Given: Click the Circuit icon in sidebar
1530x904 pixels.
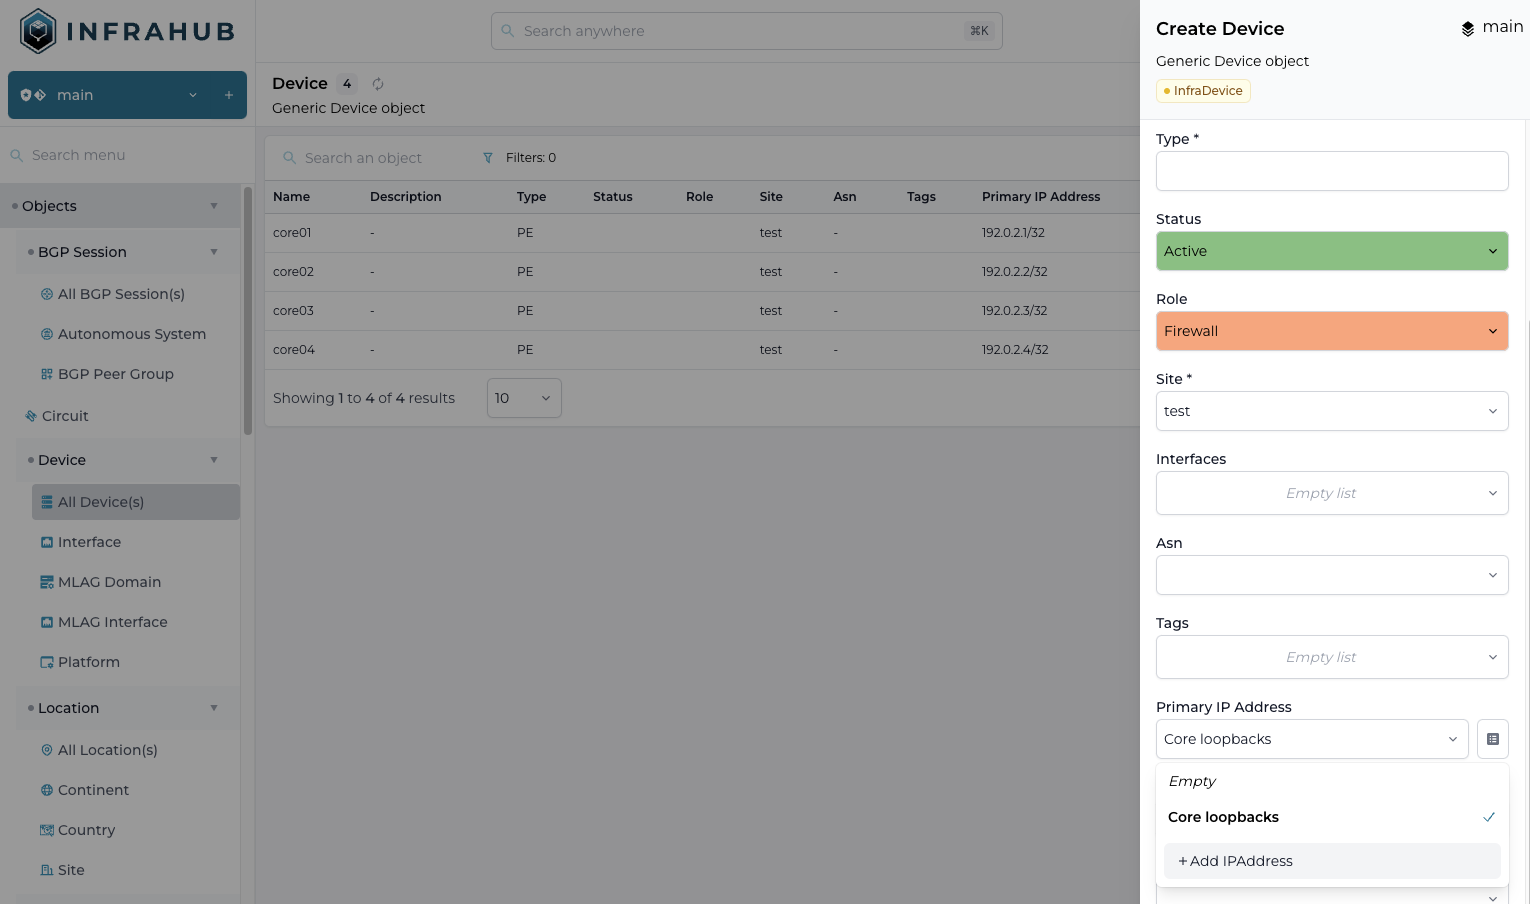Looking at the screenshot, I should tap(31, 416).
